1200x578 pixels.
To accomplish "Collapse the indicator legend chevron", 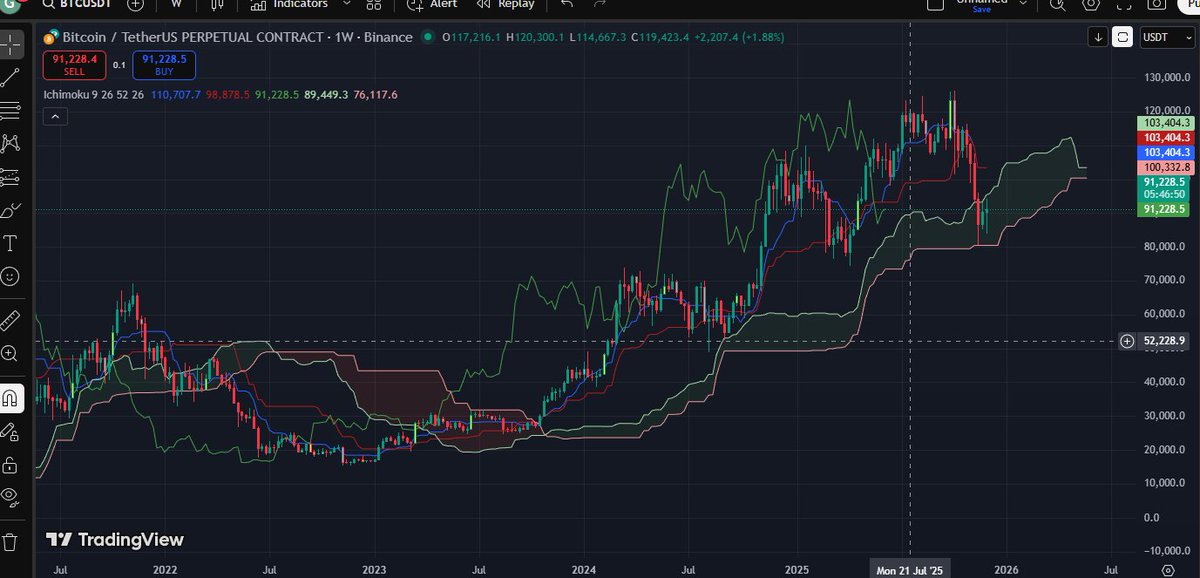I will click(x=54, y=117).
